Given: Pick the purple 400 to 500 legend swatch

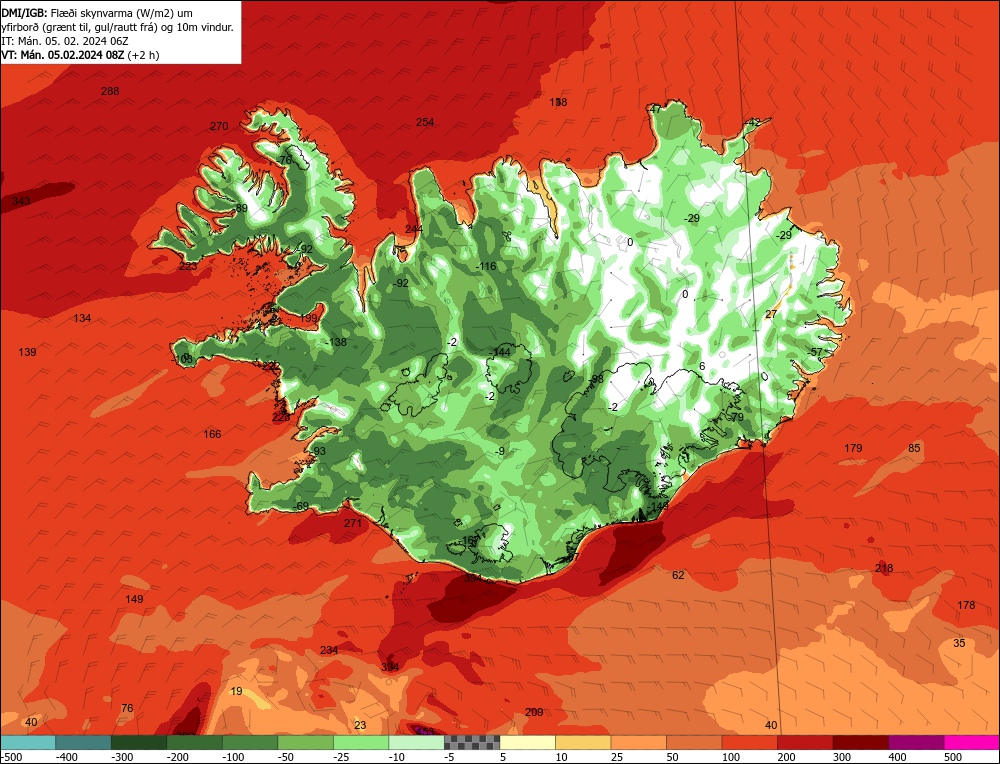Looking at the screenshot, I should 916,742.
